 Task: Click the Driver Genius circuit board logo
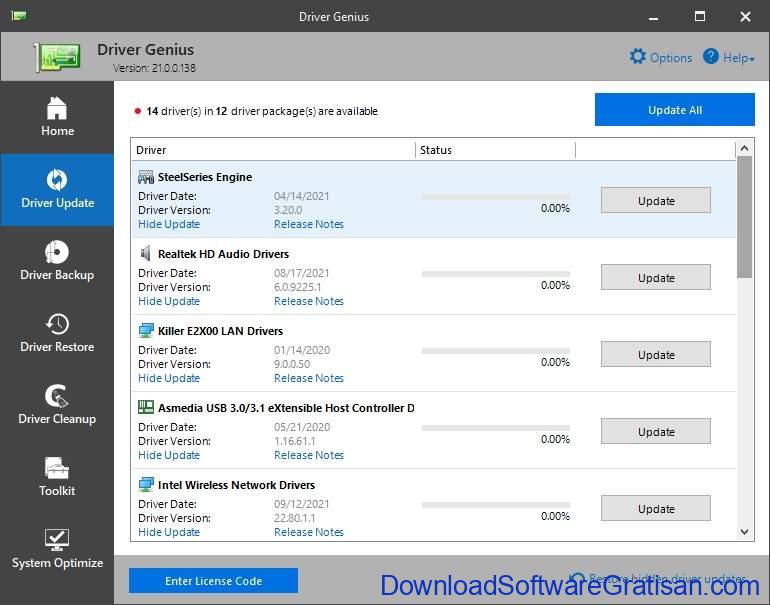click(x=57, y=57)
